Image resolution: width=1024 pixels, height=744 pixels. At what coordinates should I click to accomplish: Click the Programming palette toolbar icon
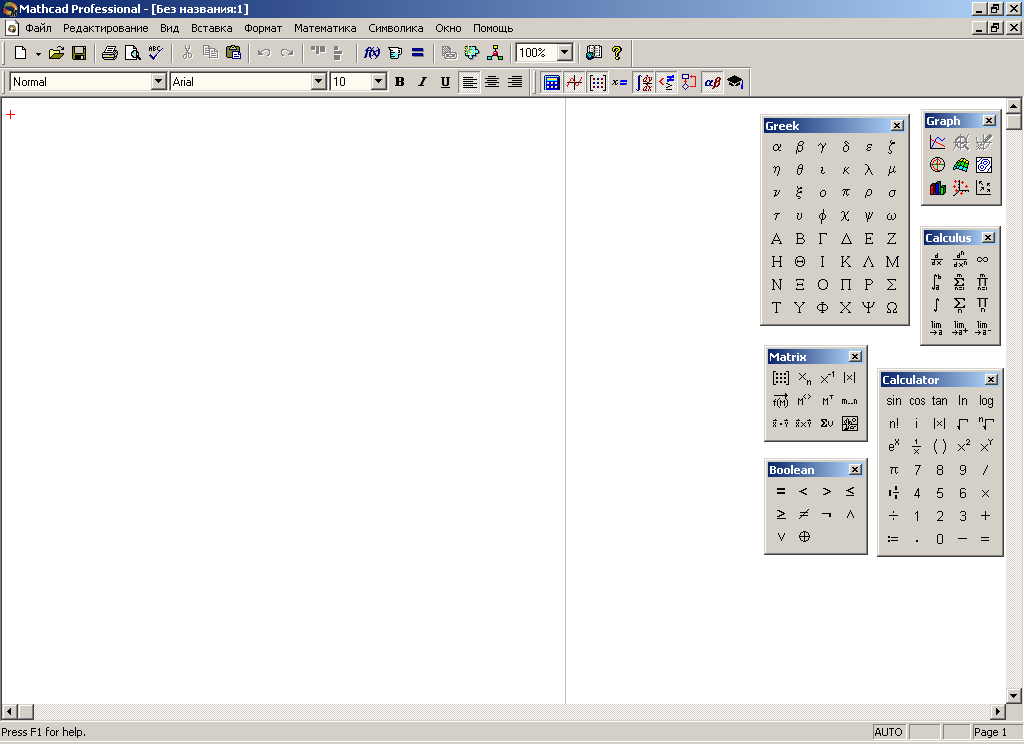tap(690, 82)
